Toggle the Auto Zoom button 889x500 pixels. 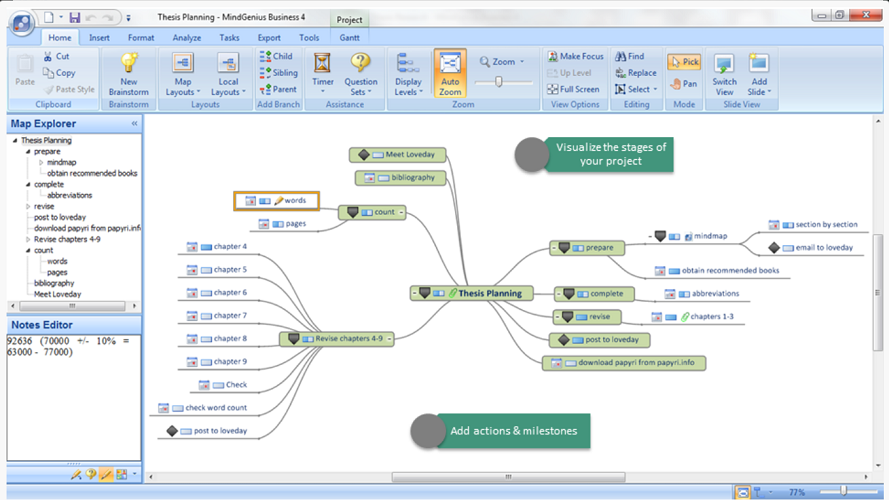coord(450,72)
